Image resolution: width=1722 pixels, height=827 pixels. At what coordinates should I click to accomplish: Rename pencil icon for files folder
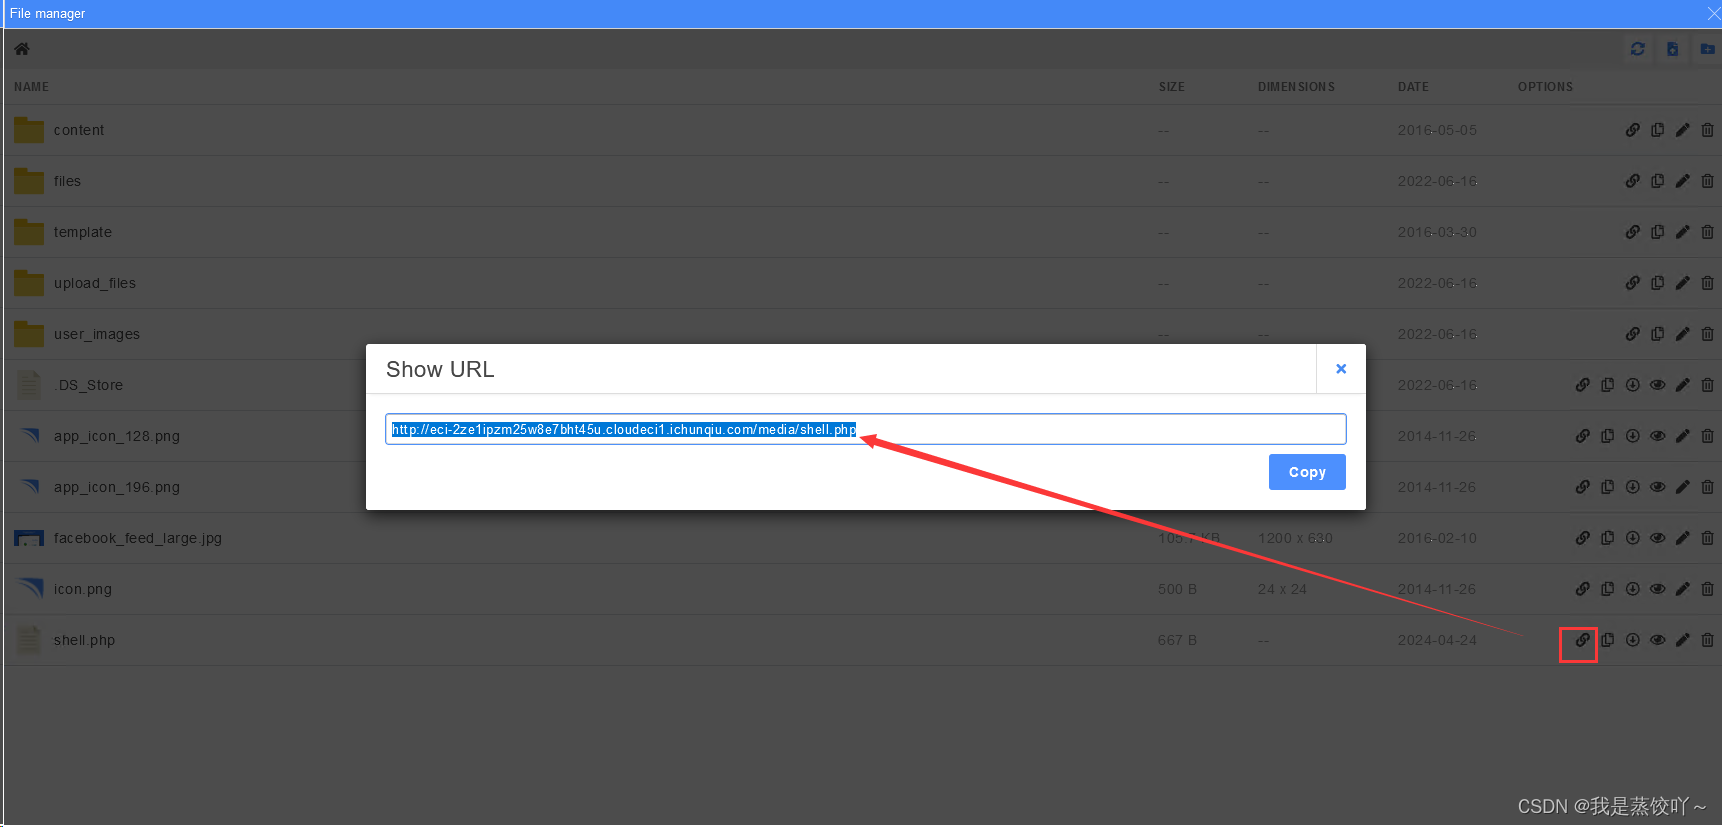click(x=1682, y=181)
